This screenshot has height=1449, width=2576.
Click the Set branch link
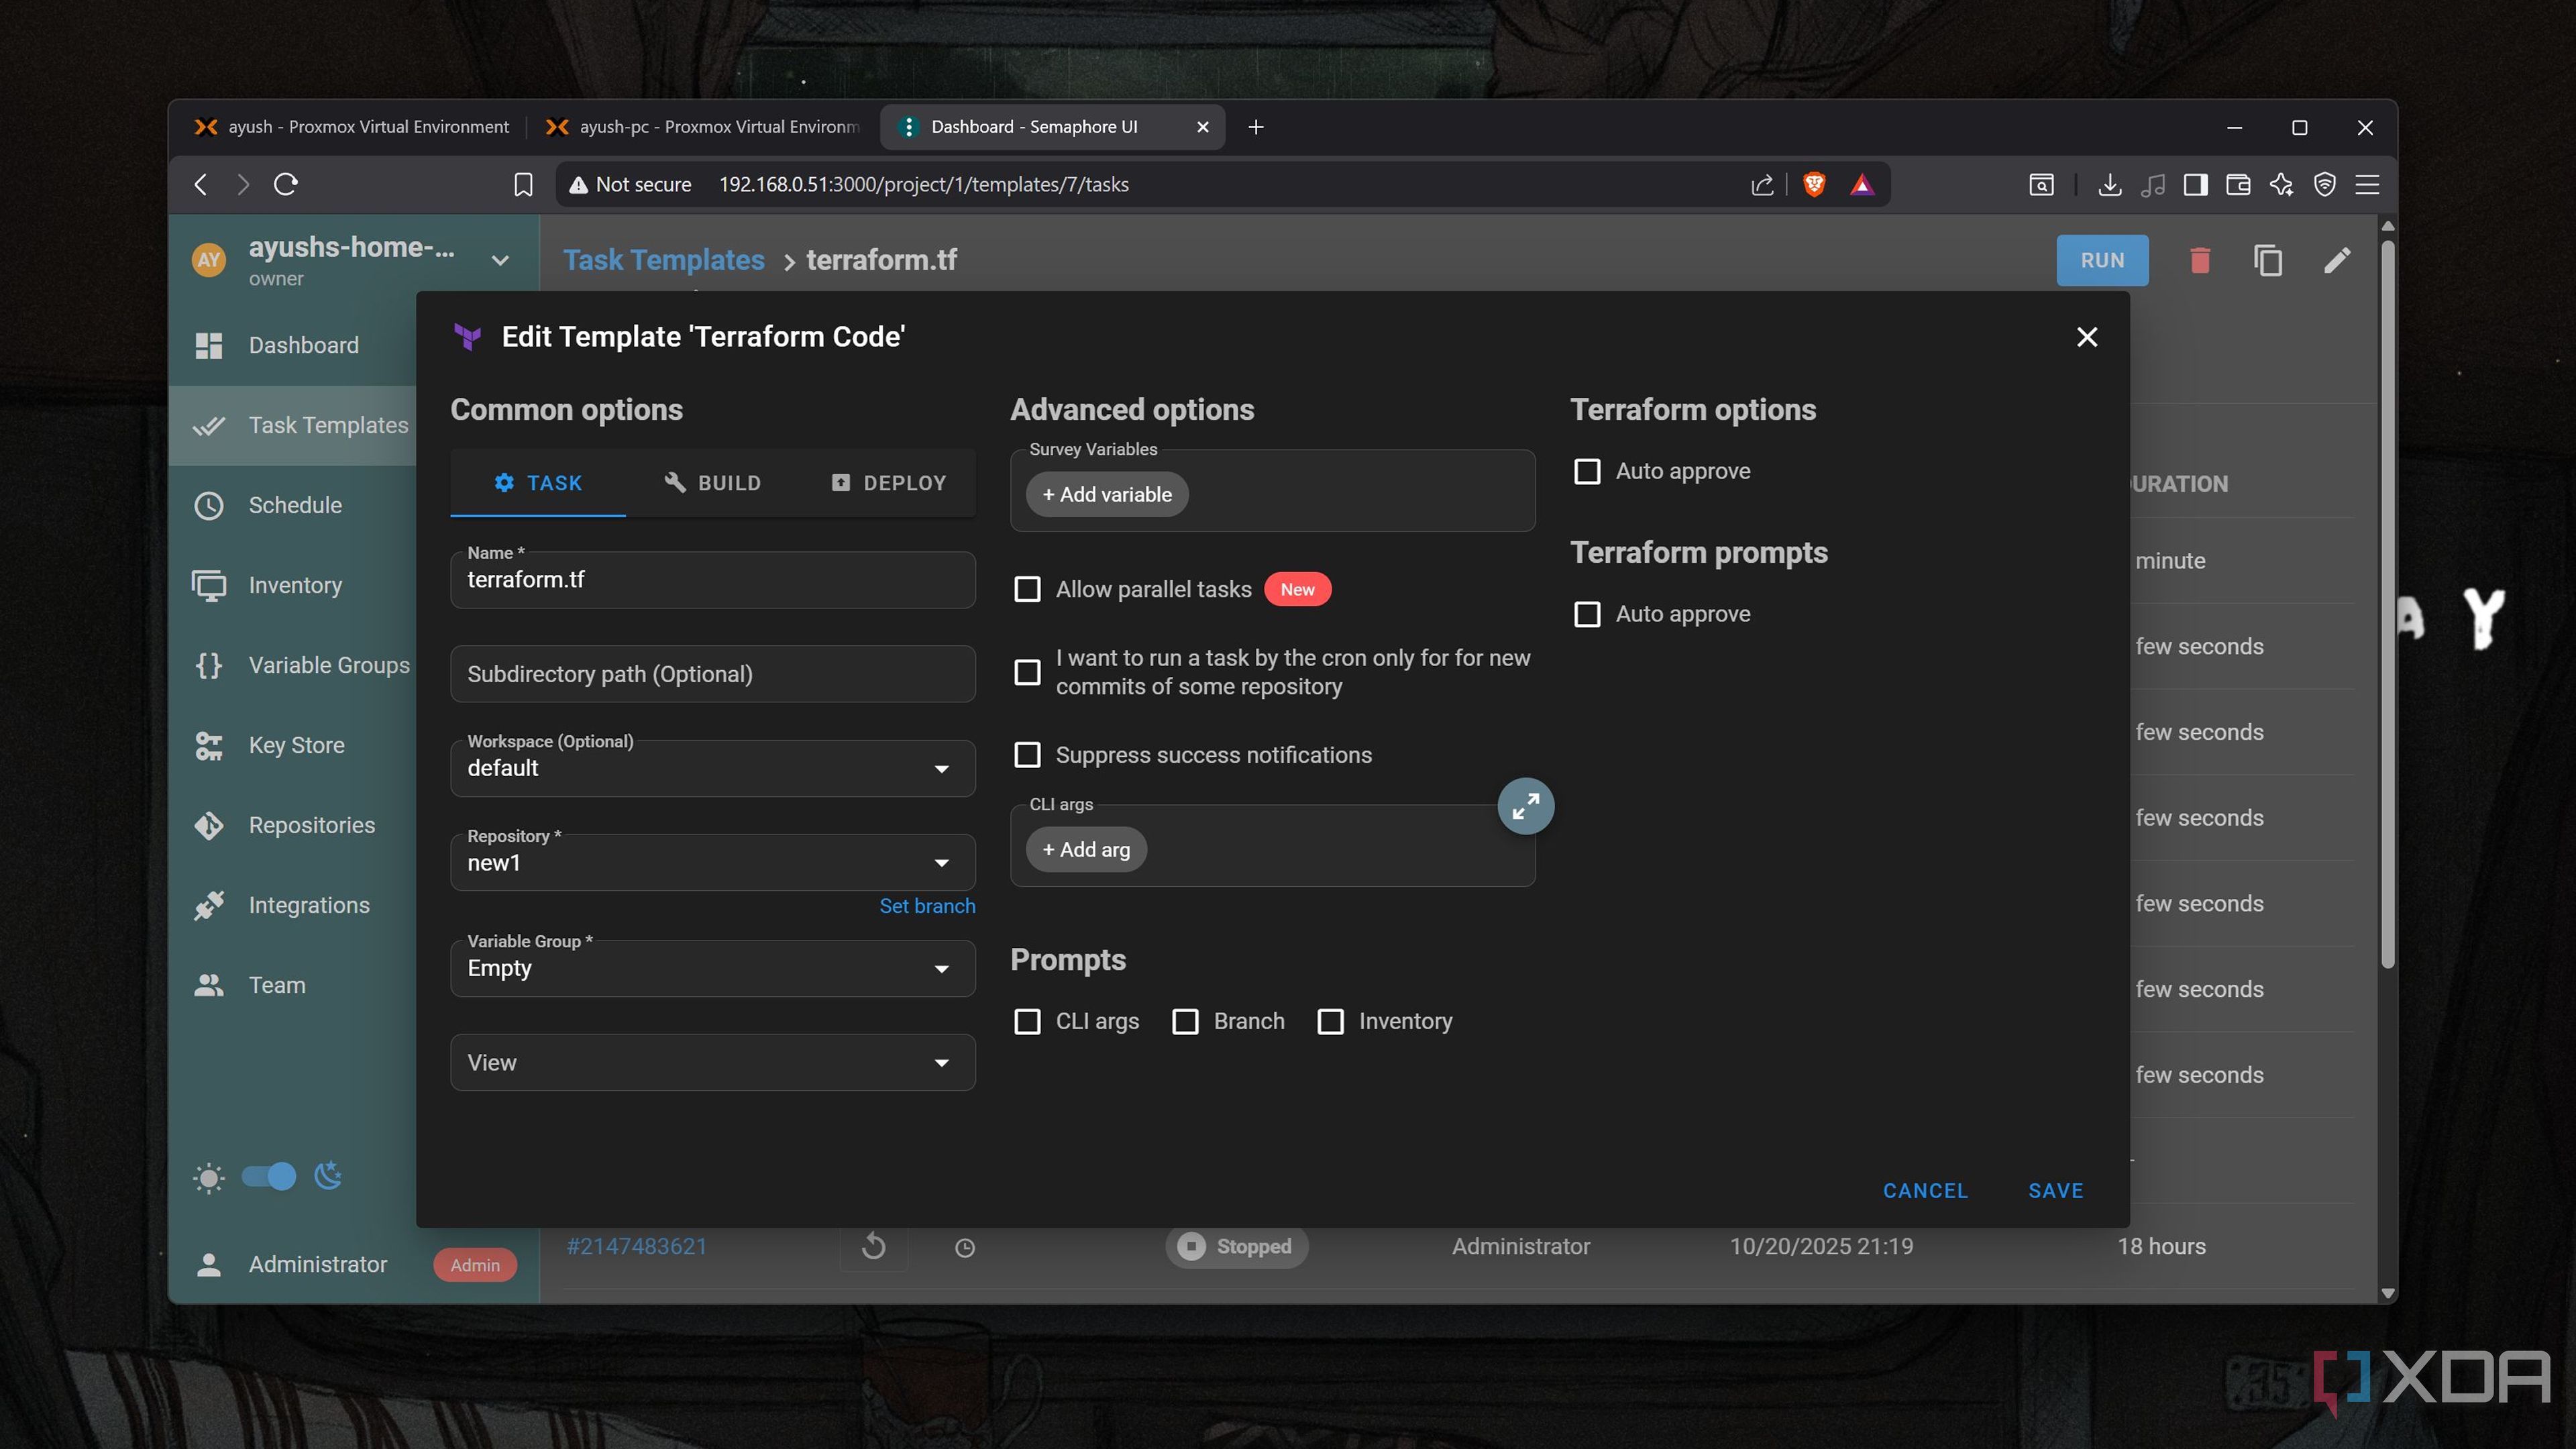(927, 906)
